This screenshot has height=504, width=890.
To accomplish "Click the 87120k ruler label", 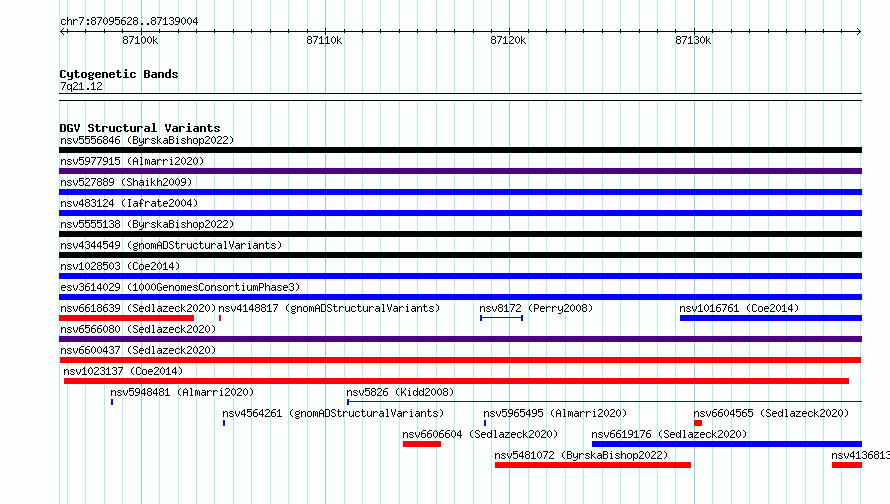I will (x=508, y=40).
